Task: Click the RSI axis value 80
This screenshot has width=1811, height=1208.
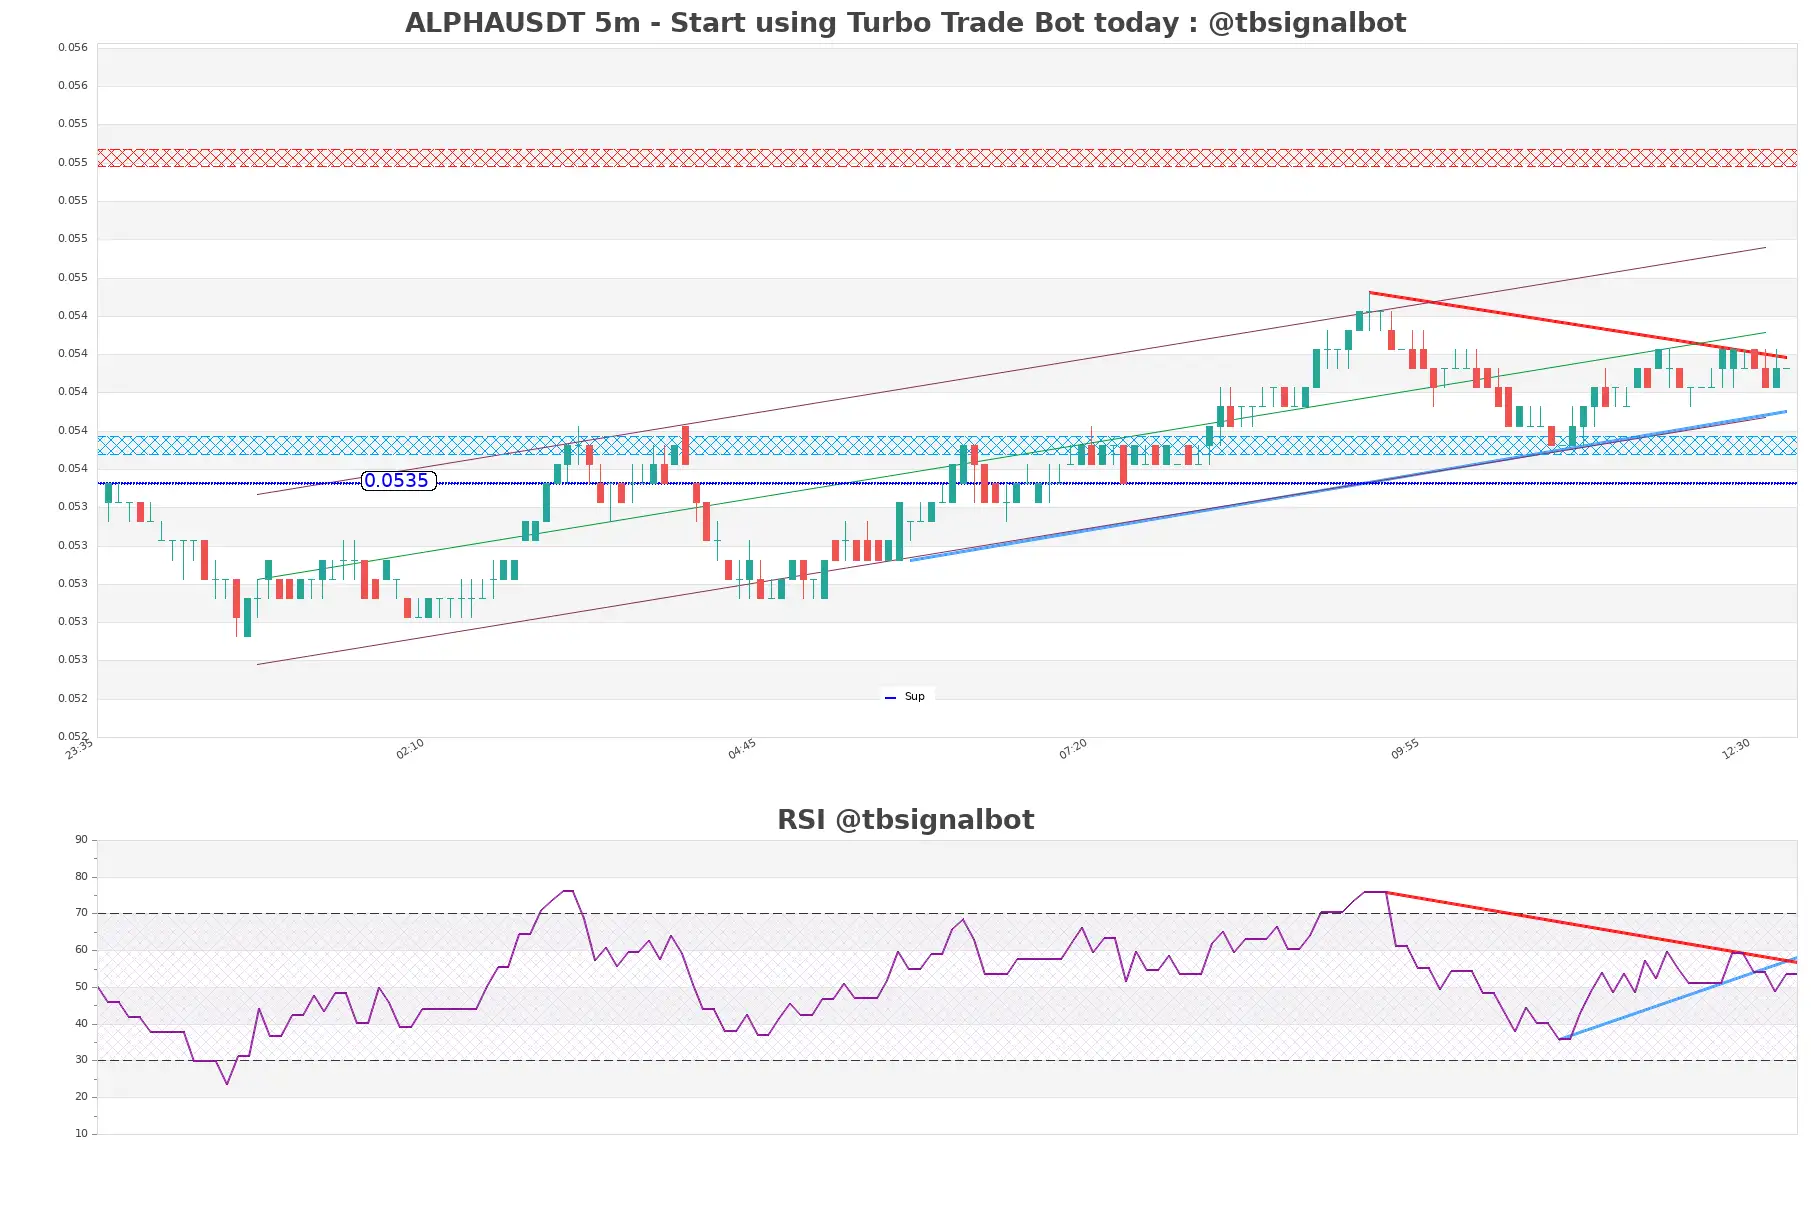Action: coord(81,877)
